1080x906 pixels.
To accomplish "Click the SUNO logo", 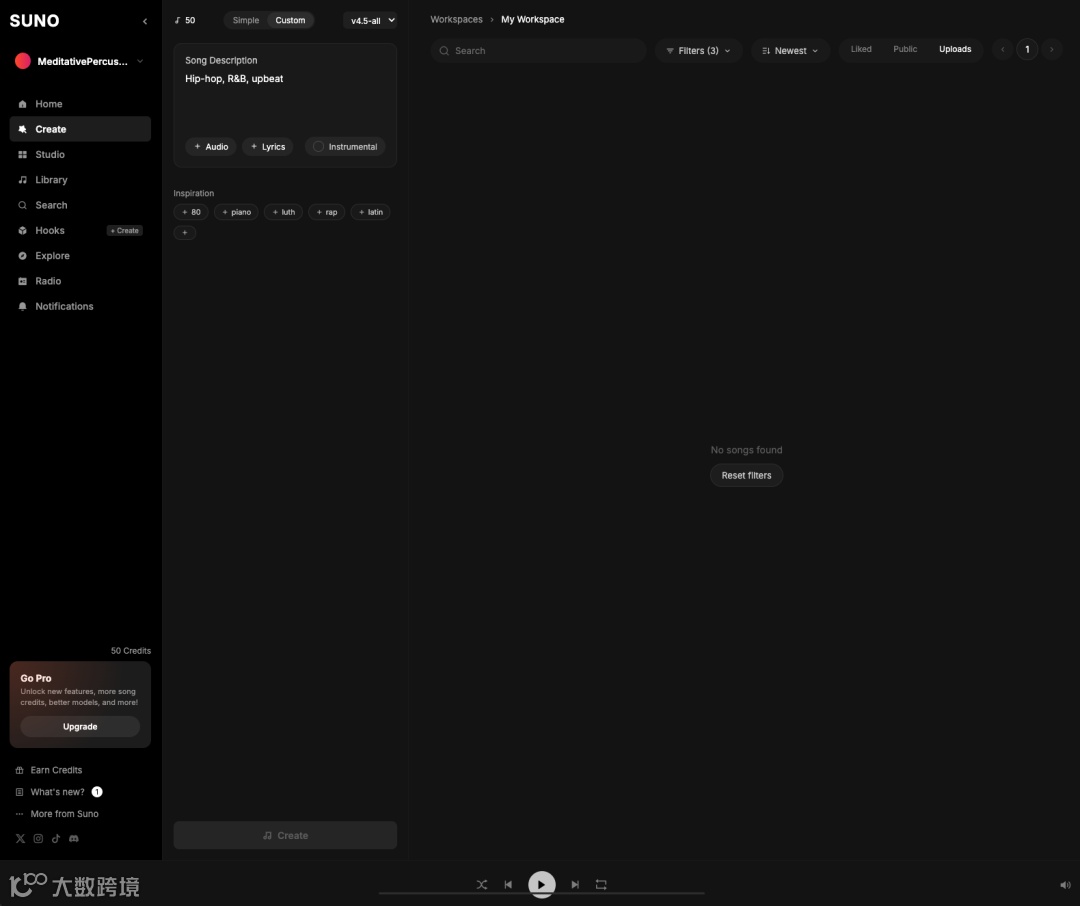I will [x=34, y=21].
